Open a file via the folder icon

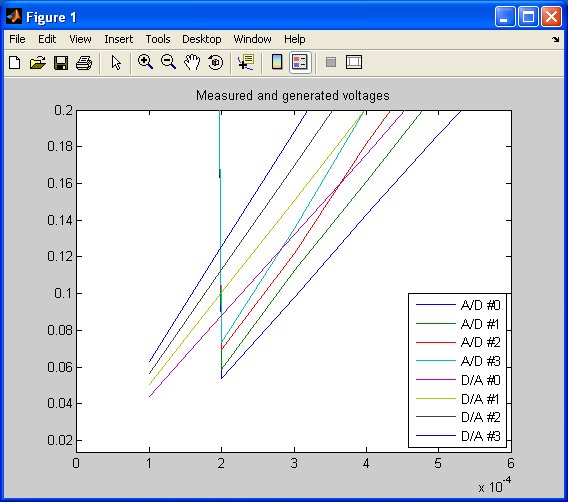(38, 63)
